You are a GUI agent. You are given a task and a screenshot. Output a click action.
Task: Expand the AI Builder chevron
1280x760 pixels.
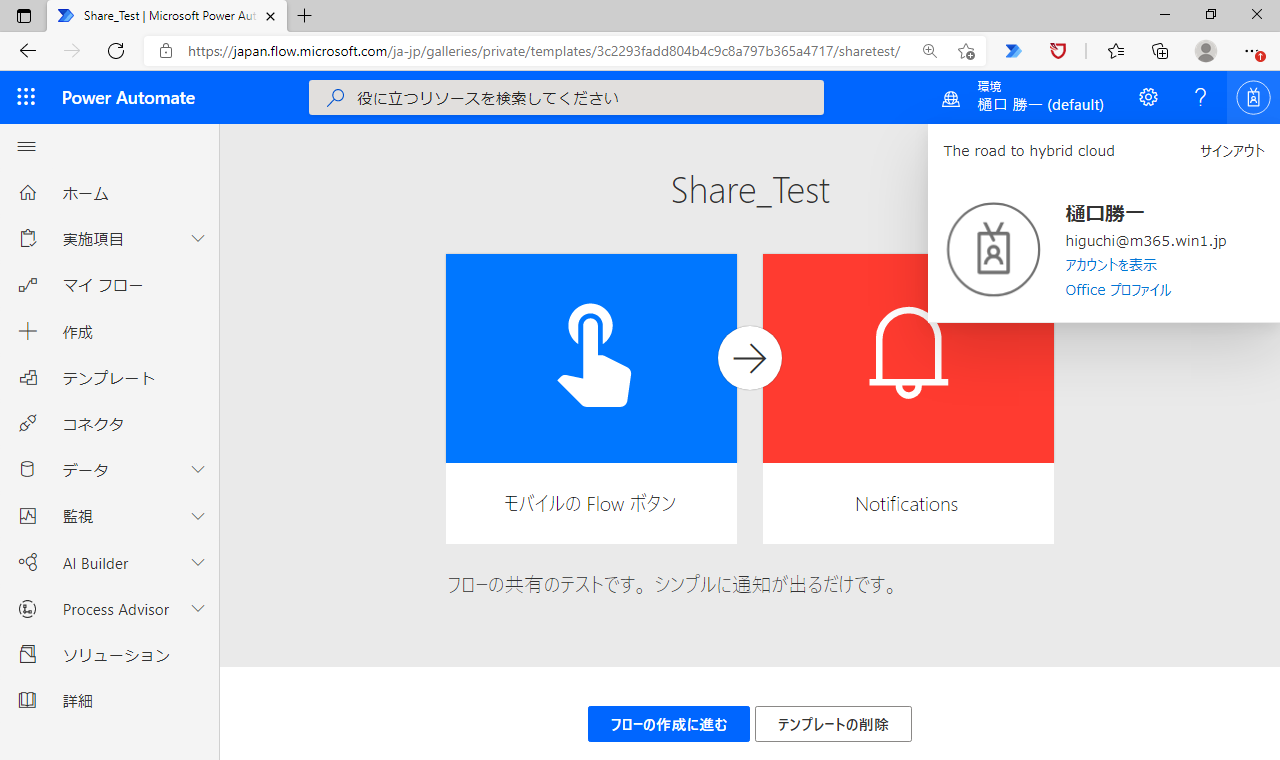[x=198, y=563]
